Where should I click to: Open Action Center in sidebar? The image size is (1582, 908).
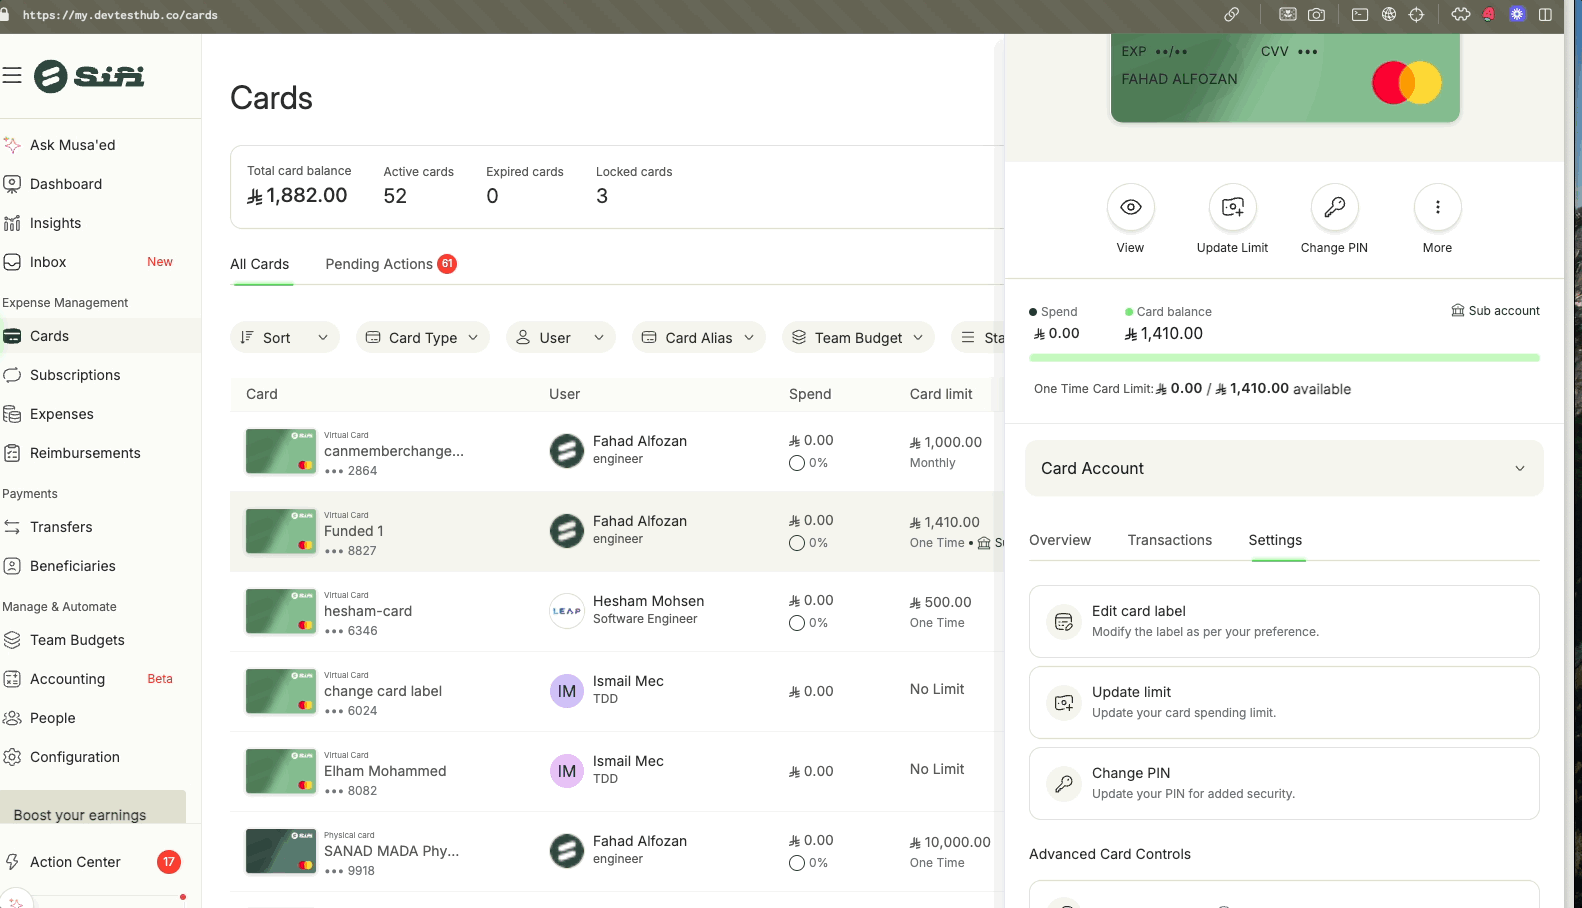[x=75, y=862]
